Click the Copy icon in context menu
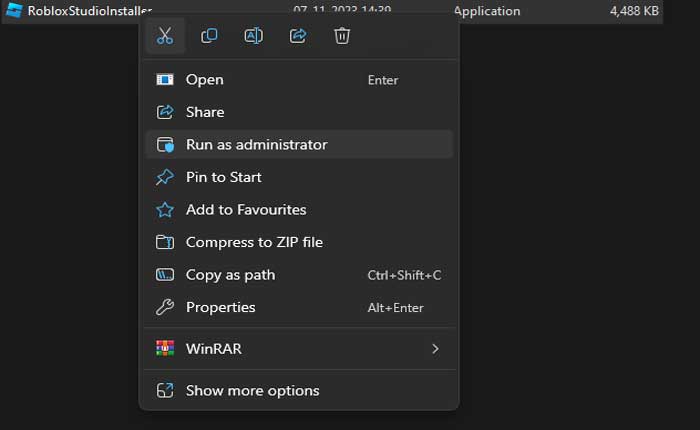Viewport: 700px width, 430px height. 209,36
